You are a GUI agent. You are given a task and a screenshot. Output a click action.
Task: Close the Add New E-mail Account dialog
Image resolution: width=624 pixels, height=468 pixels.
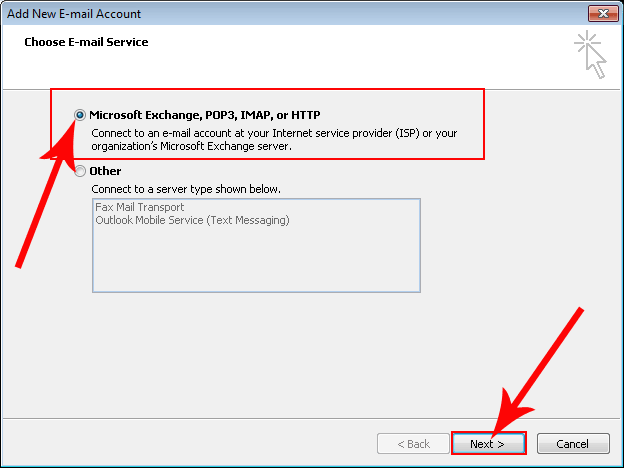click(x=603, y=14)
